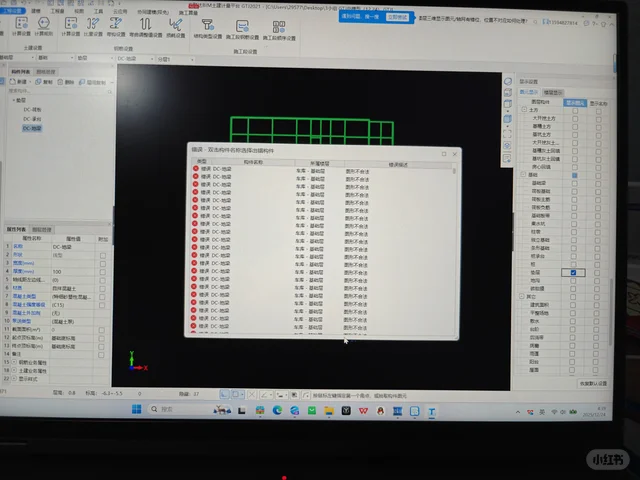The width and height of the screenshot is (640, 480).
Task: Click 复制 in component list panel
Action: pyautogui.click(x=44, y=82)
